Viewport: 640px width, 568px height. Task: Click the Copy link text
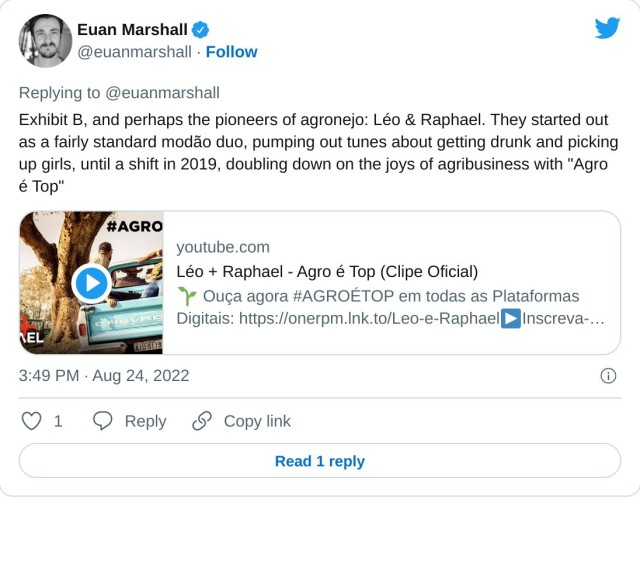tap(257, 421)
